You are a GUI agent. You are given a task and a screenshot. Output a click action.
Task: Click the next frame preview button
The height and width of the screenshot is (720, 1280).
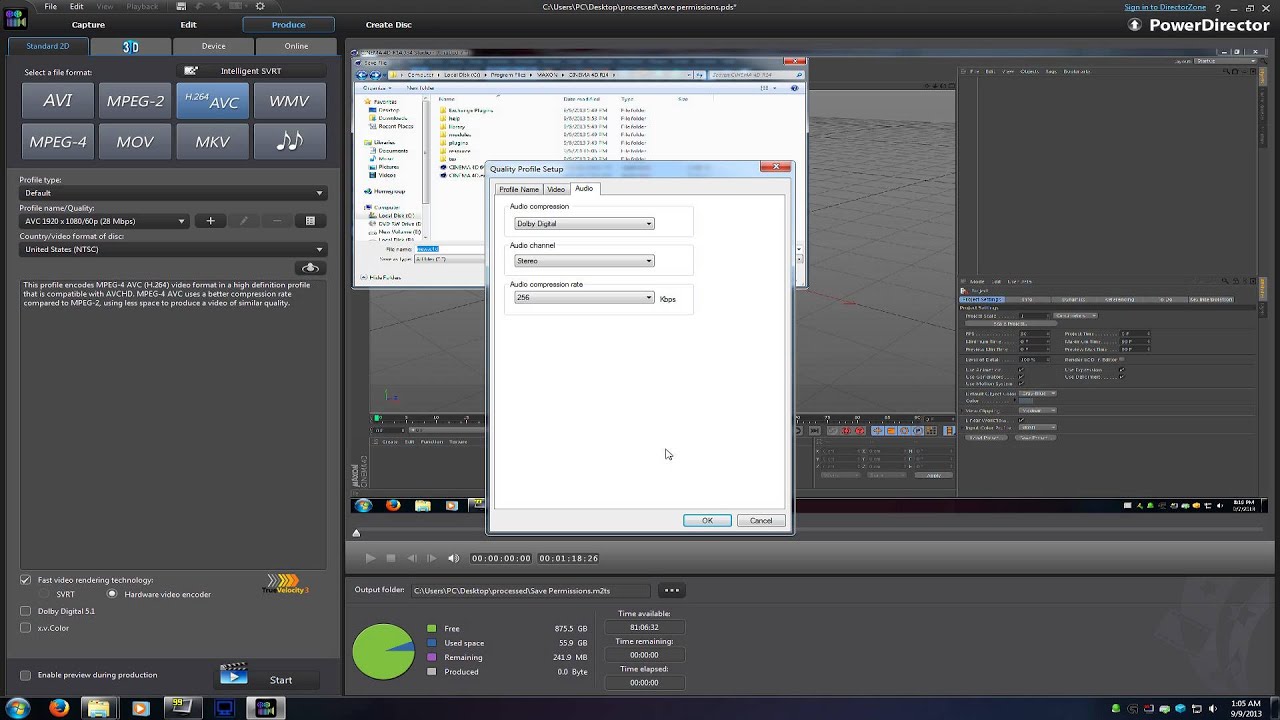pos(431,558)
